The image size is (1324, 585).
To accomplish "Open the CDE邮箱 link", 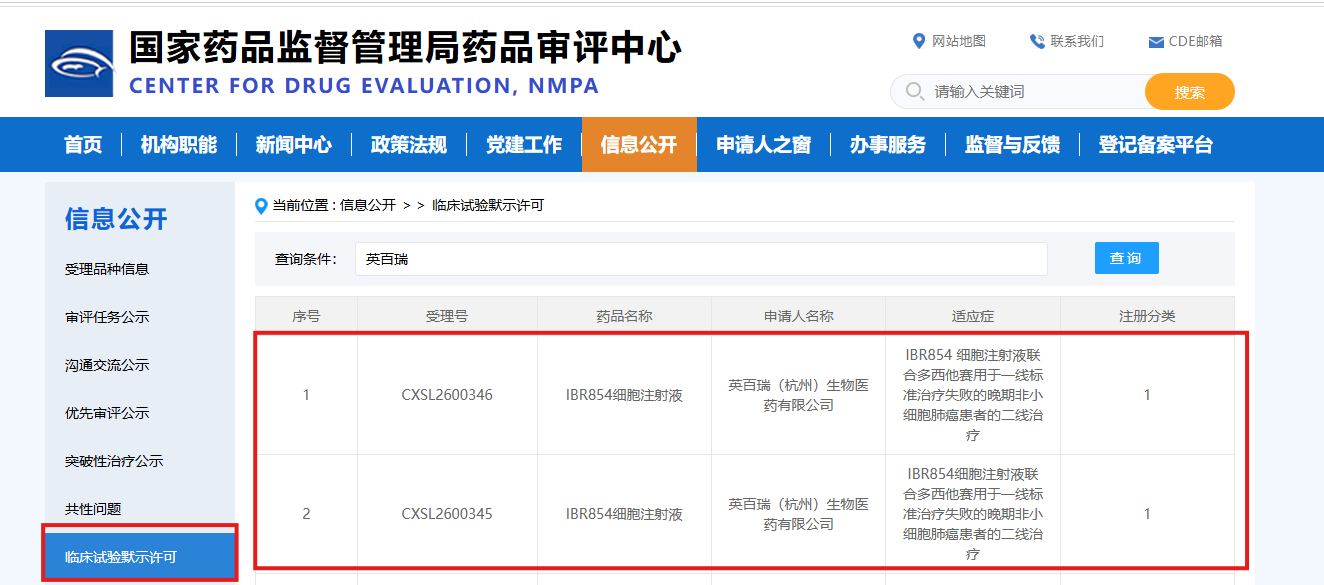I will (1195, 41).
